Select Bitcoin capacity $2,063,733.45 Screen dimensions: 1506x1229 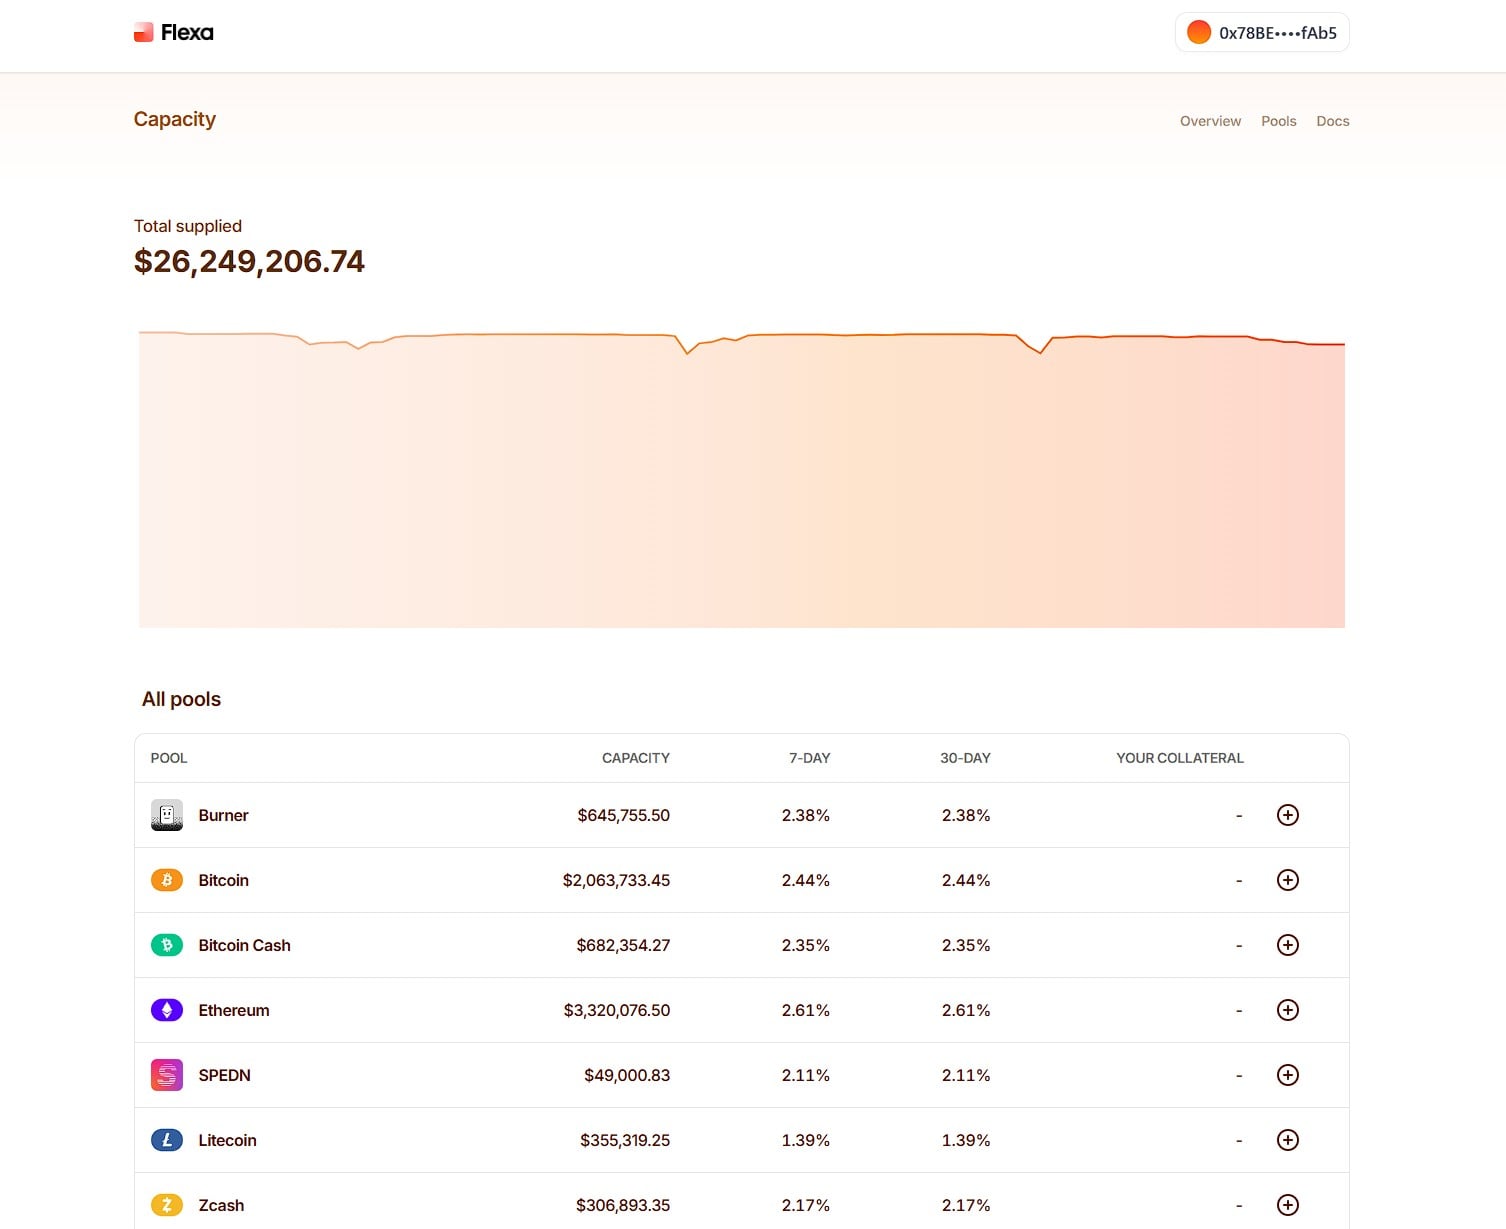tap(616, 880)
